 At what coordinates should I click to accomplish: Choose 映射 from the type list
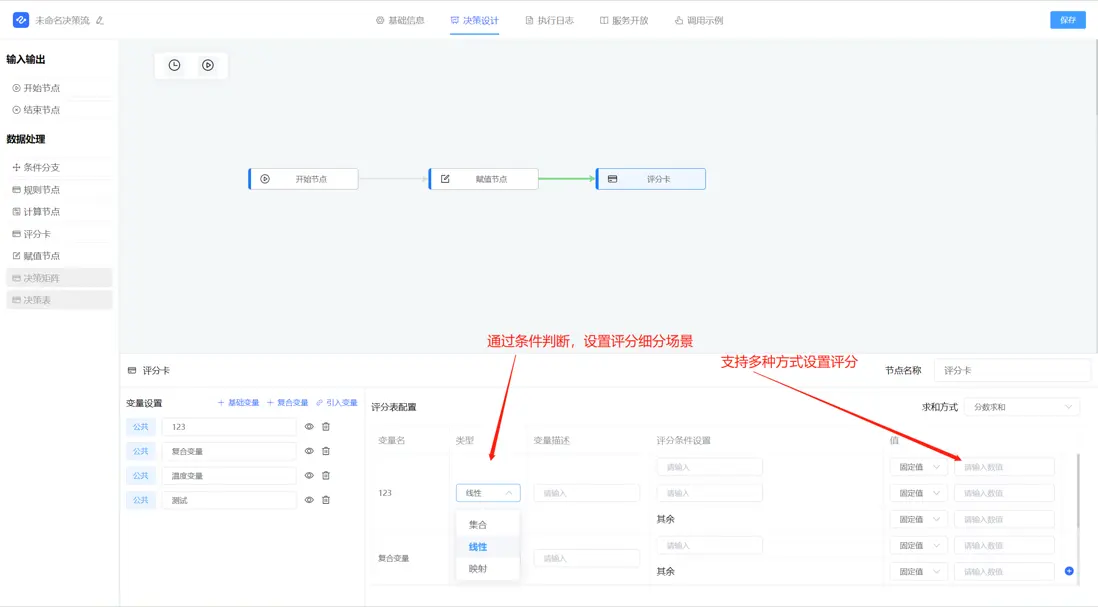pos(488,568)
